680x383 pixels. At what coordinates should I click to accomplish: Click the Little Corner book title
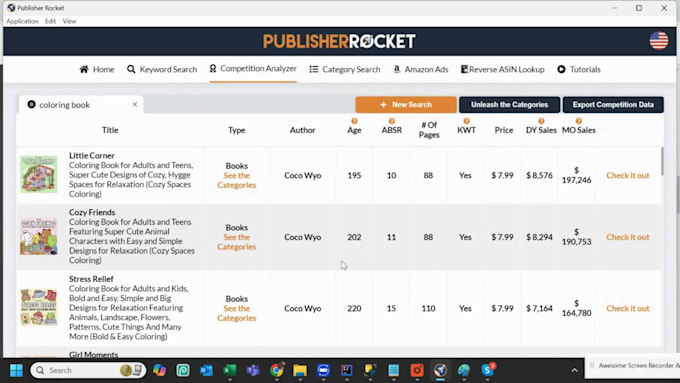click(x=92, y=155)
